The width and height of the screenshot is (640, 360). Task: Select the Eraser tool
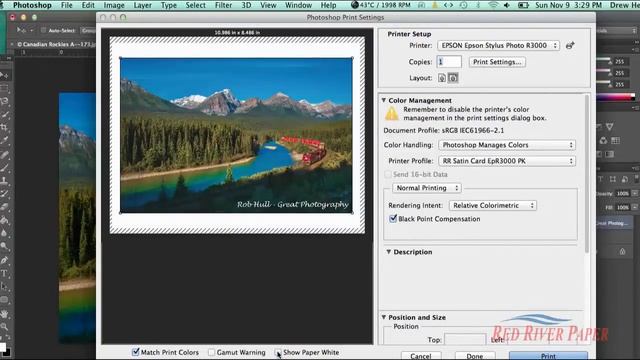(4, 207)
